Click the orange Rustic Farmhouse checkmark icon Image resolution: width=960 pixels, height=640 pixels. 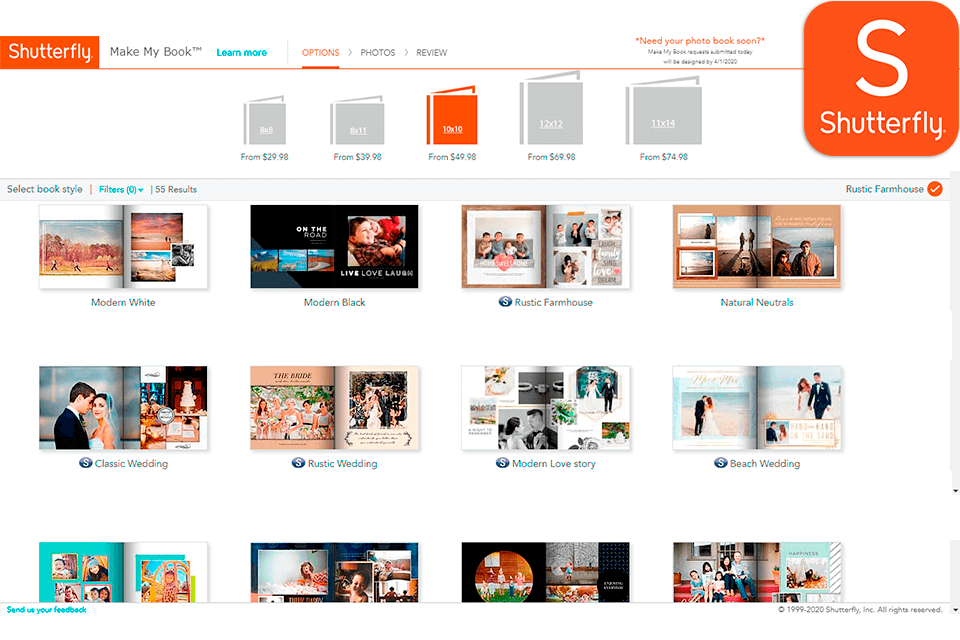[935, 189]
